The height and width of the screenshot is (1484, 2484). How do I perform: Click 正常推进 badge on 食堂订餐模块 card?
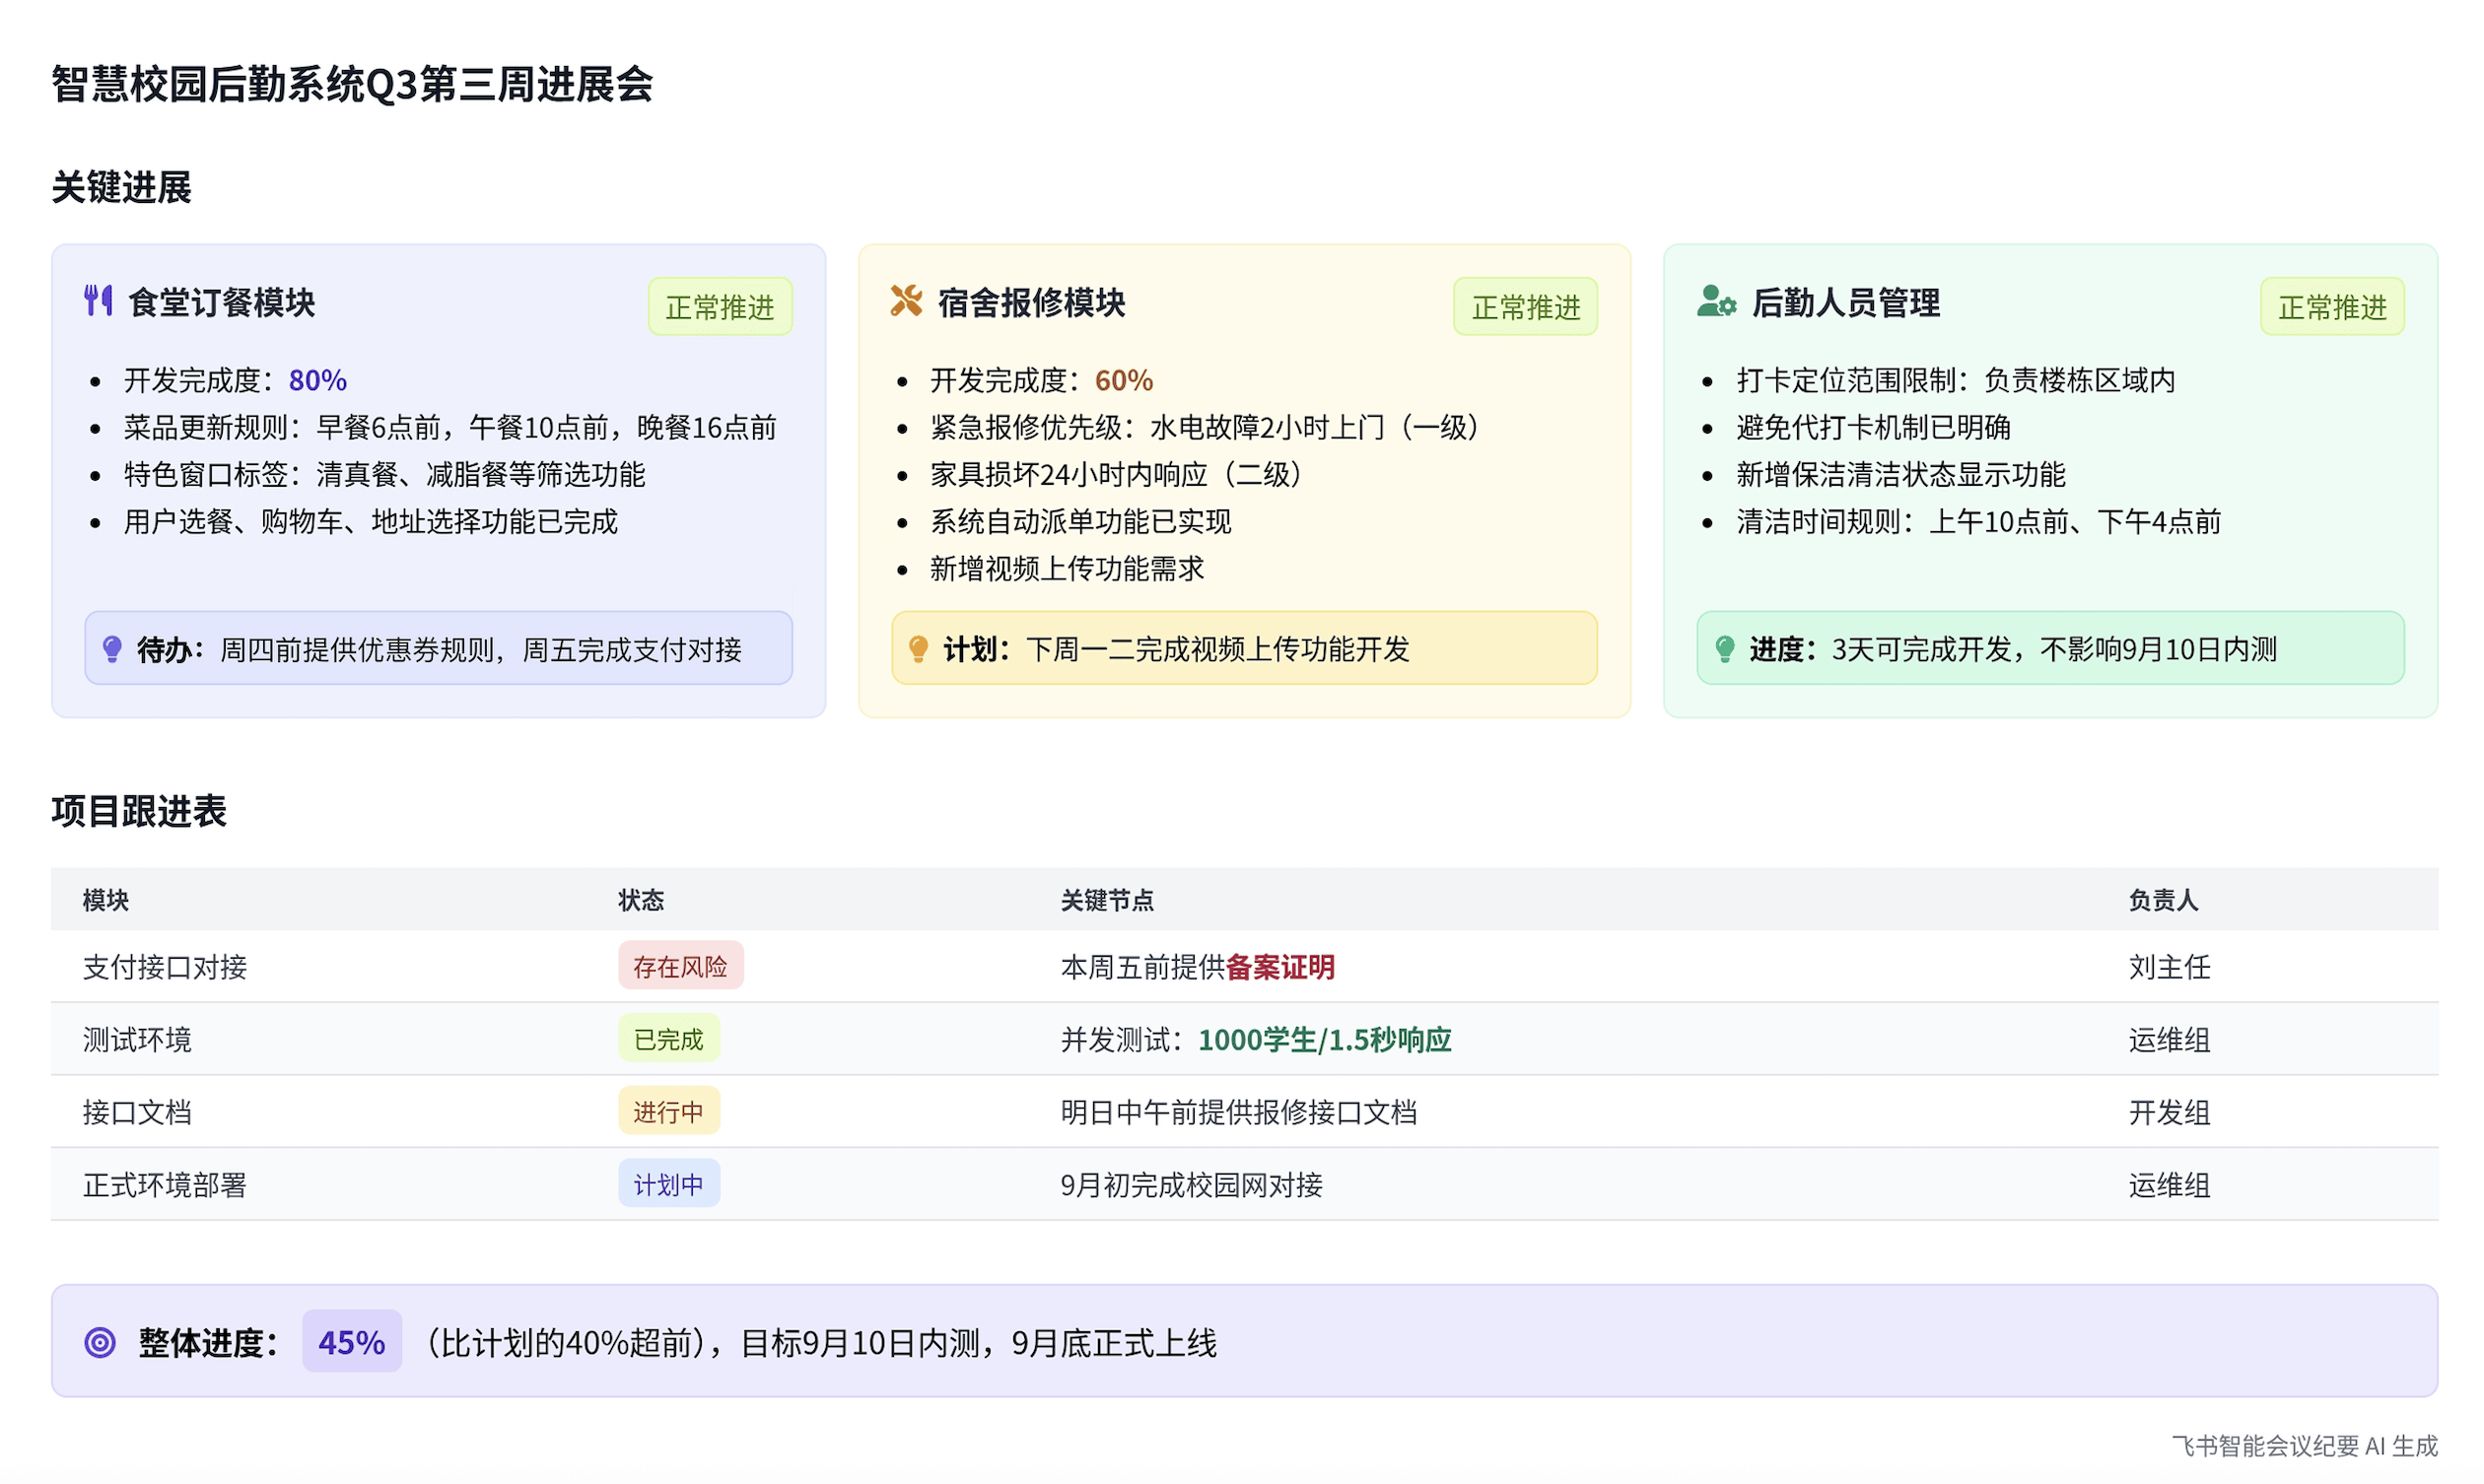pos(720,307)
